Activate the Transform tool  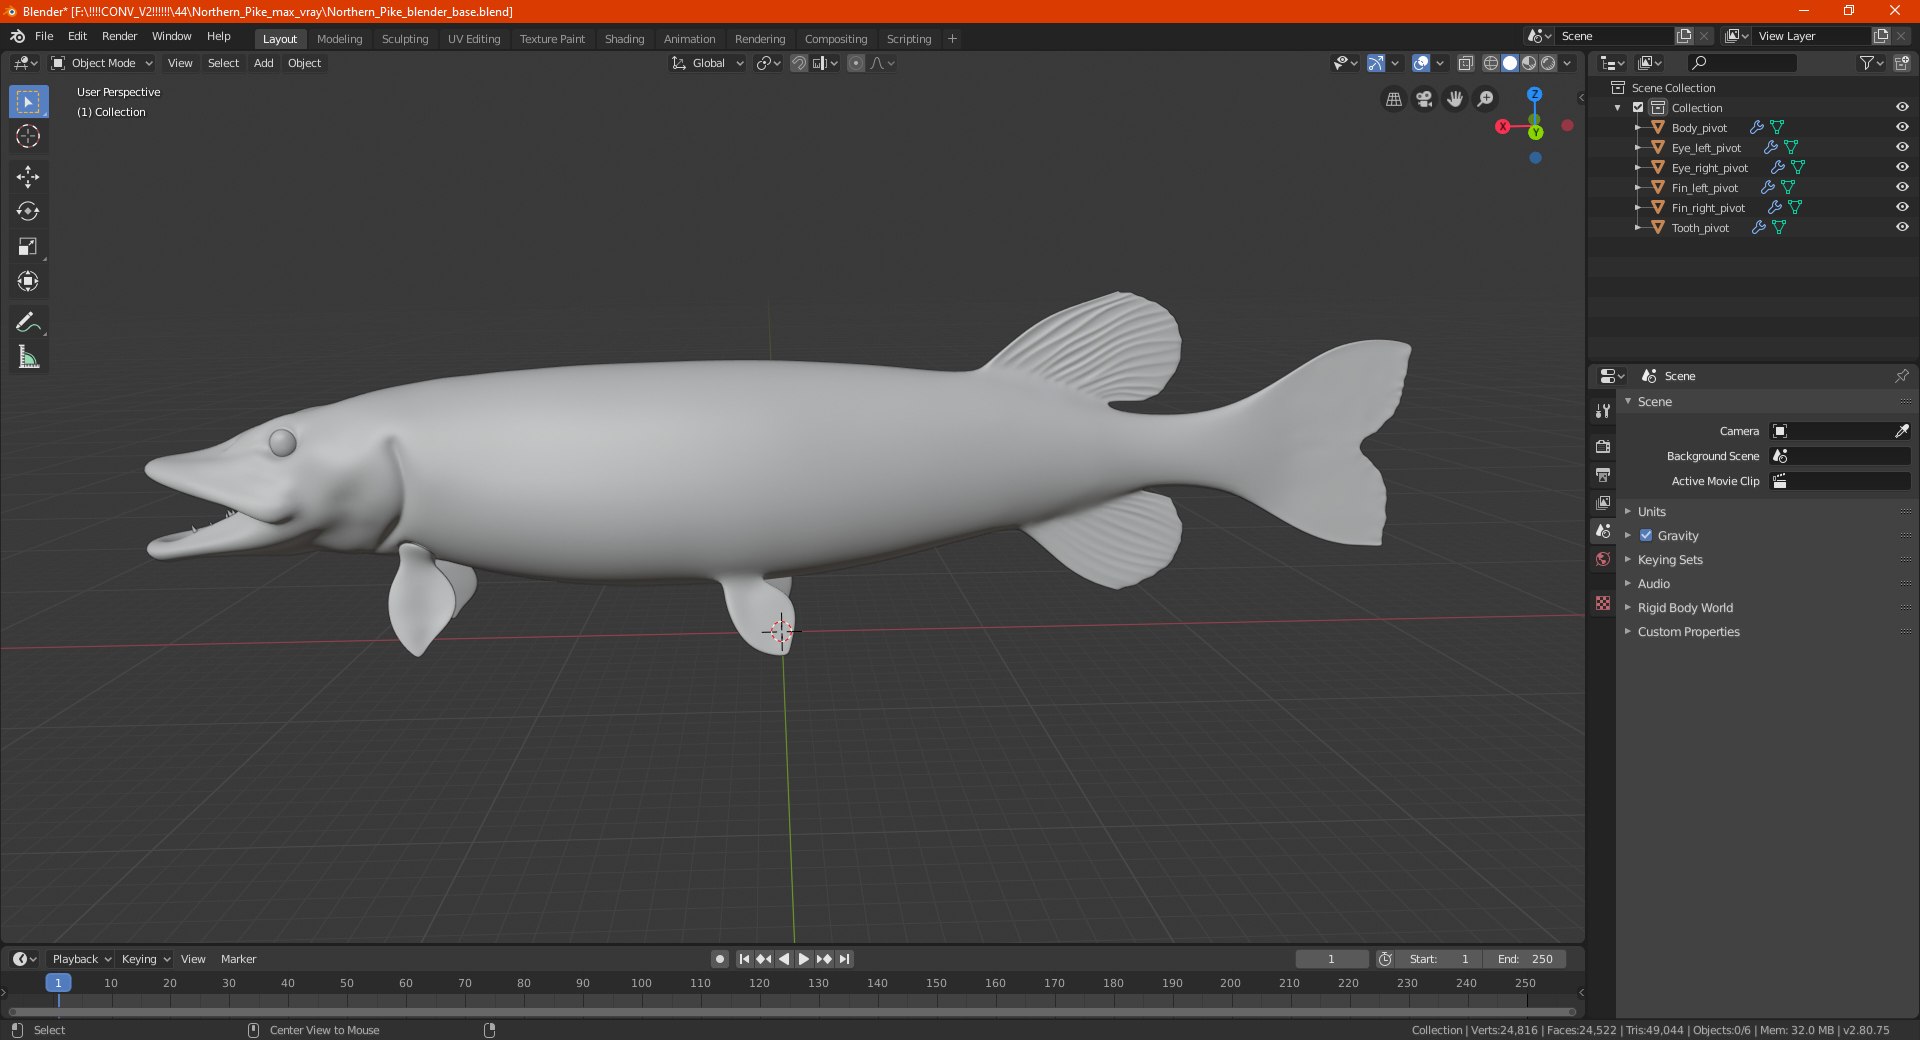pyautogui.click(x=28, y=282)
